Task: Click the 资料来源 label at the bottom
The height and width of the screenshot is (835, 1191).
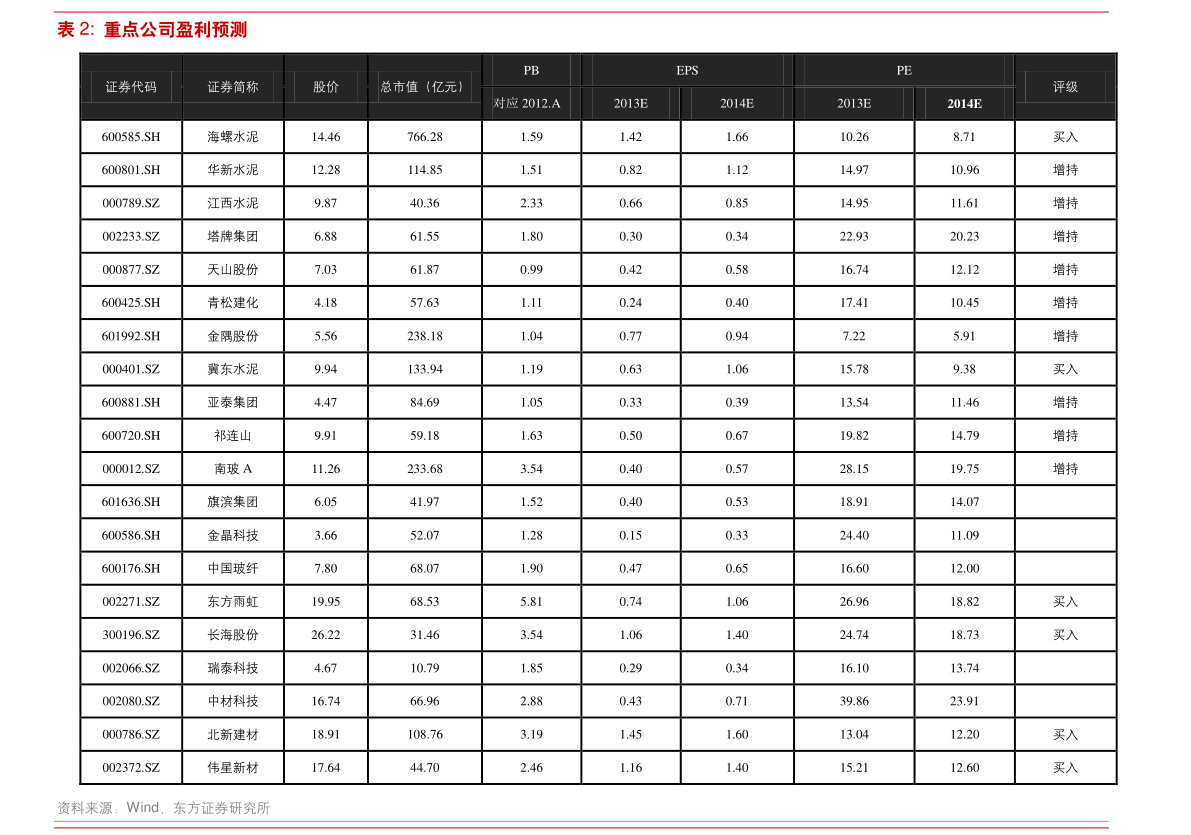Action: pyautogui.click(x=85, y=807)
